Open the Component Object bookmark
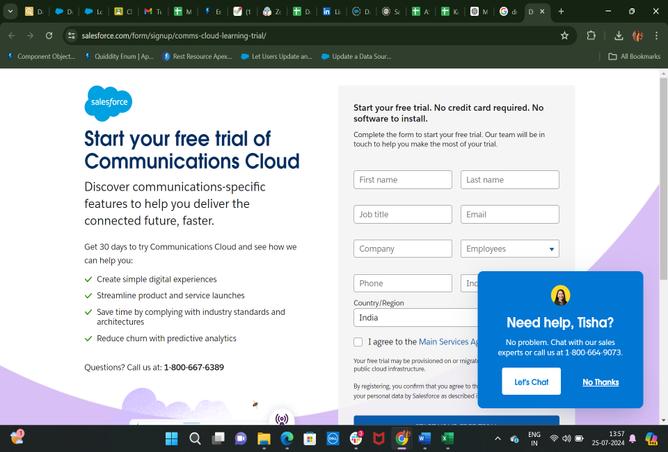 [x=41, y=56]
